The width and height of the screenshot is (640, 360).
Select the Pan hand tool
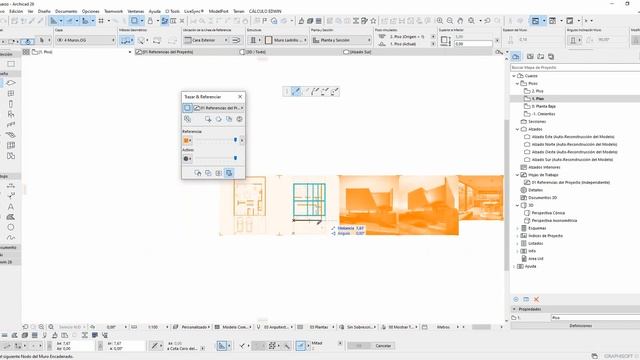(460, 20)
